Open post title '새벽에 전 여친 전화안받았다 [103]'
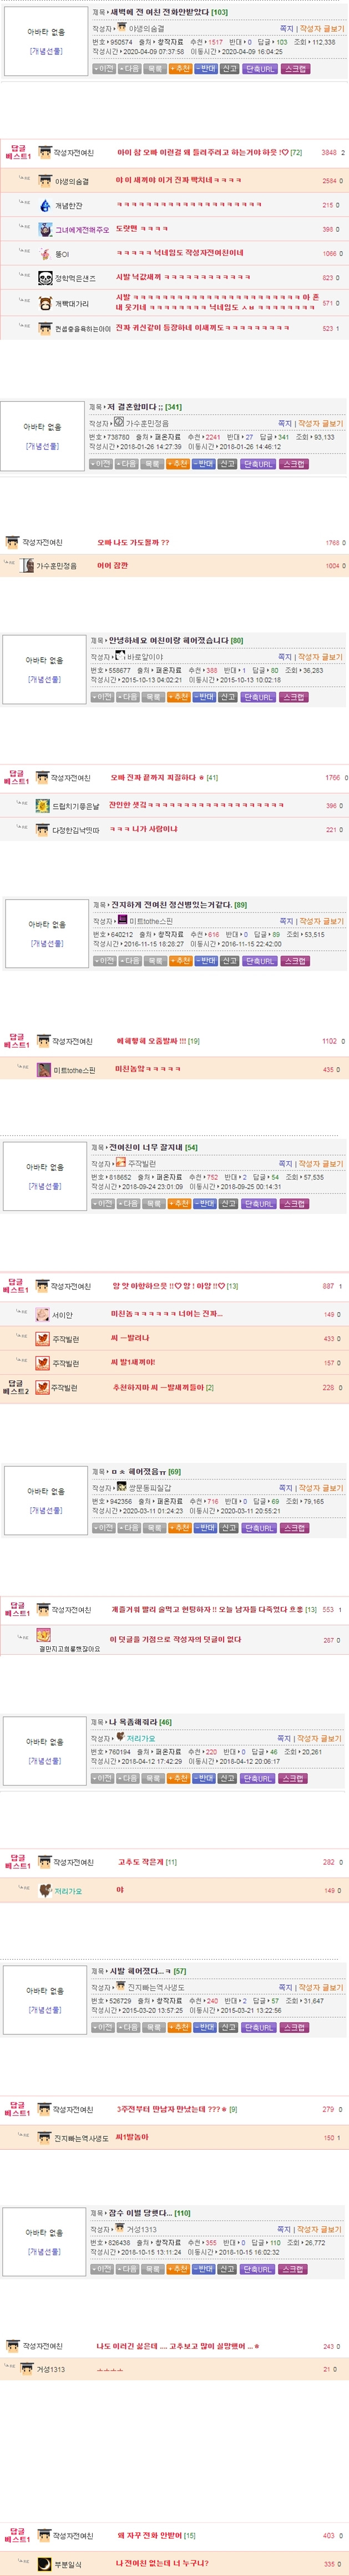 pos(169,12)
